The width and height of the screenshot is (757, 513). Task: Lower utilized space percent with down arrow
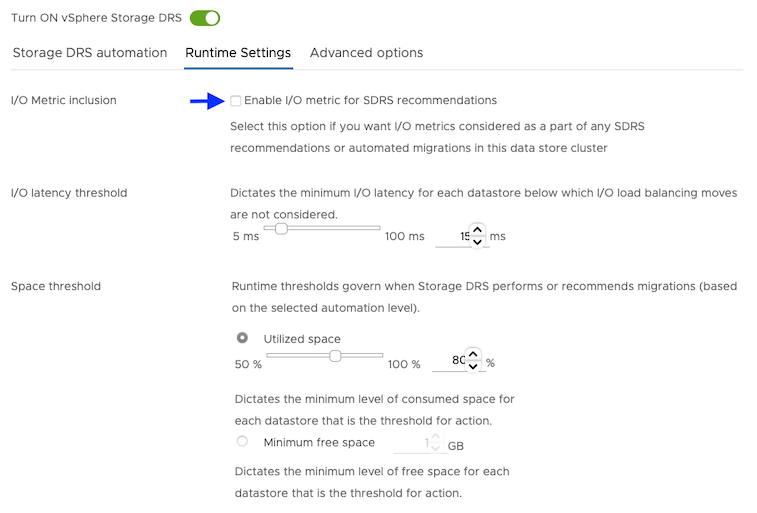point(473,367)
